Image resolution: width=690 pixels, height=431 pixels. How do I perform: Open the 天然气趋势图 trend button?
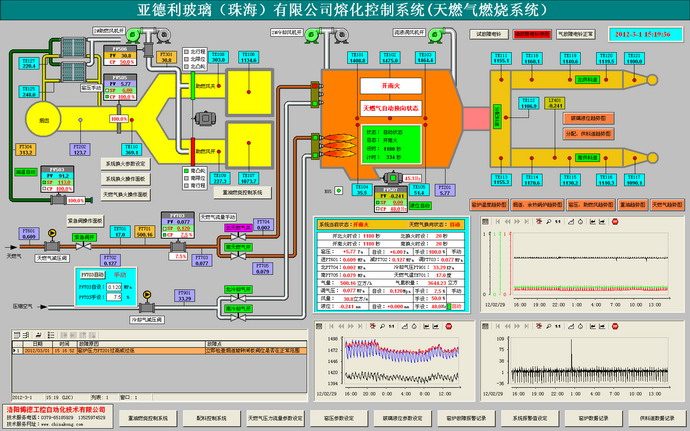click(667, 205)
